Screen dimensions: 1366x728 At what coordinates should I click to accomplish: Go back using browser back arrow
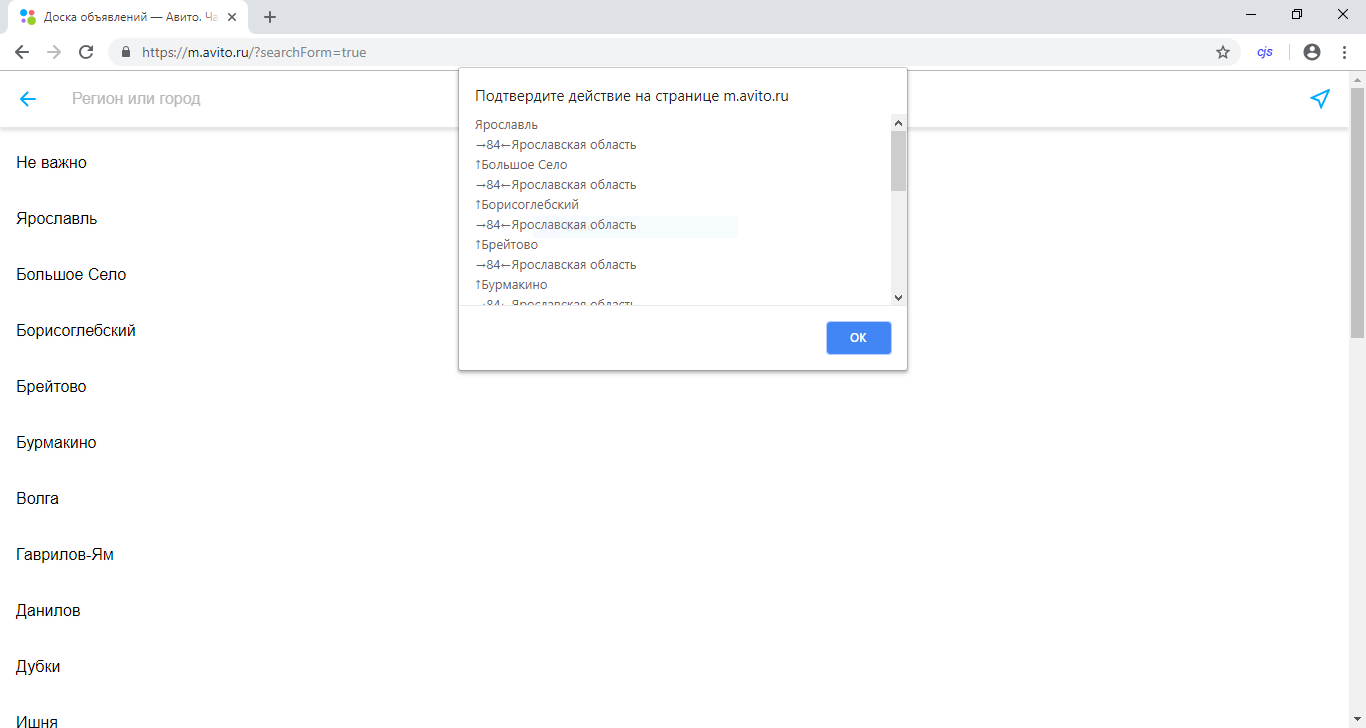tap(22, 52)
